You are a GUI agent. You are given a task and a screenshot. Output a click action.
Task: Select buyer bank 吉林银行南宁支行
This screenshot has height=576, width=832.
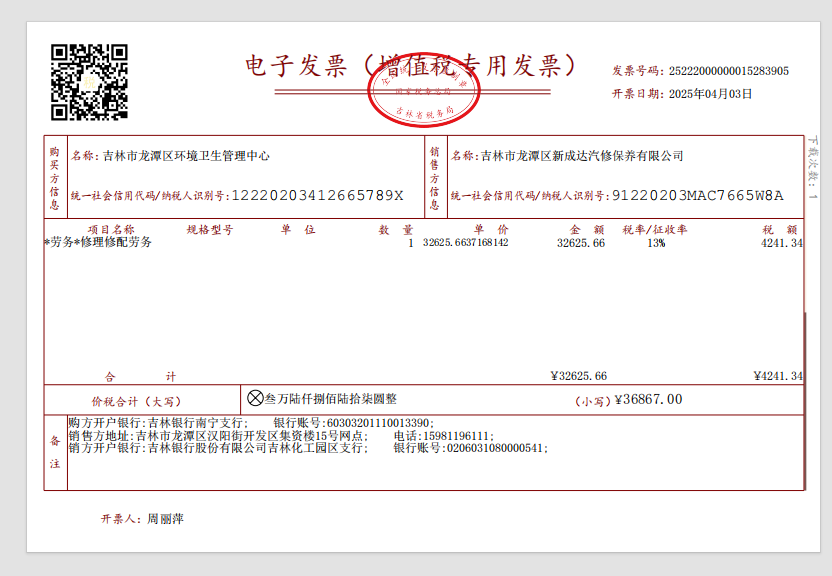(195, 423)
